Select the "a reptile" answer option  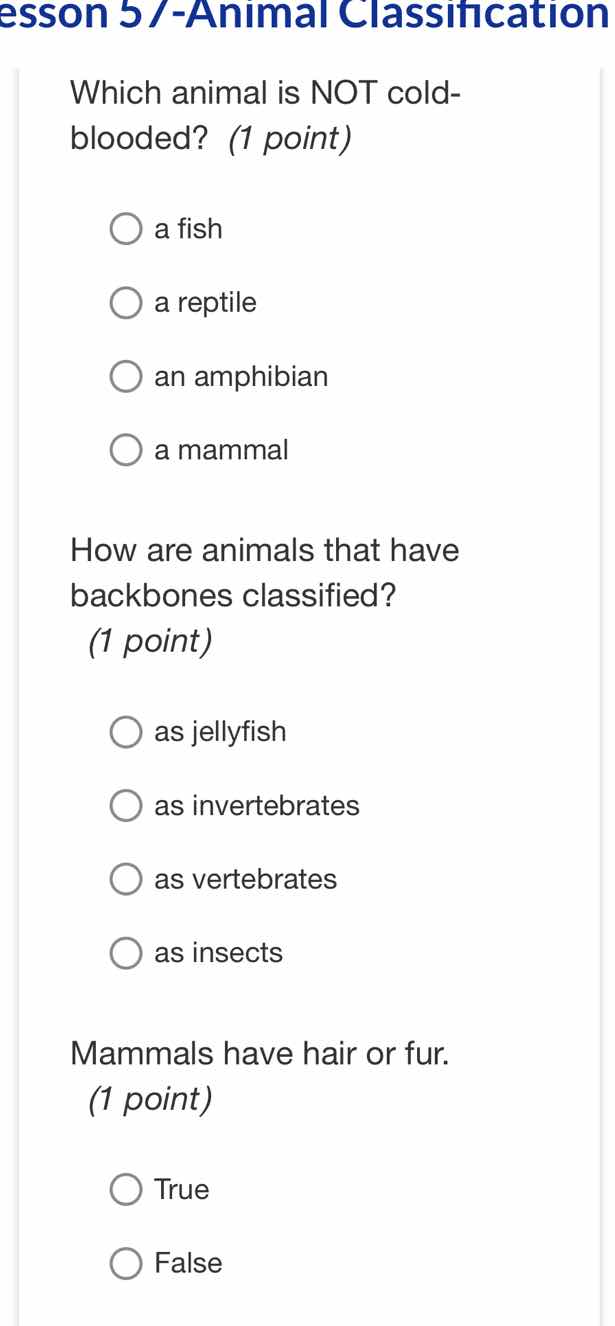[x=125, y=302]
